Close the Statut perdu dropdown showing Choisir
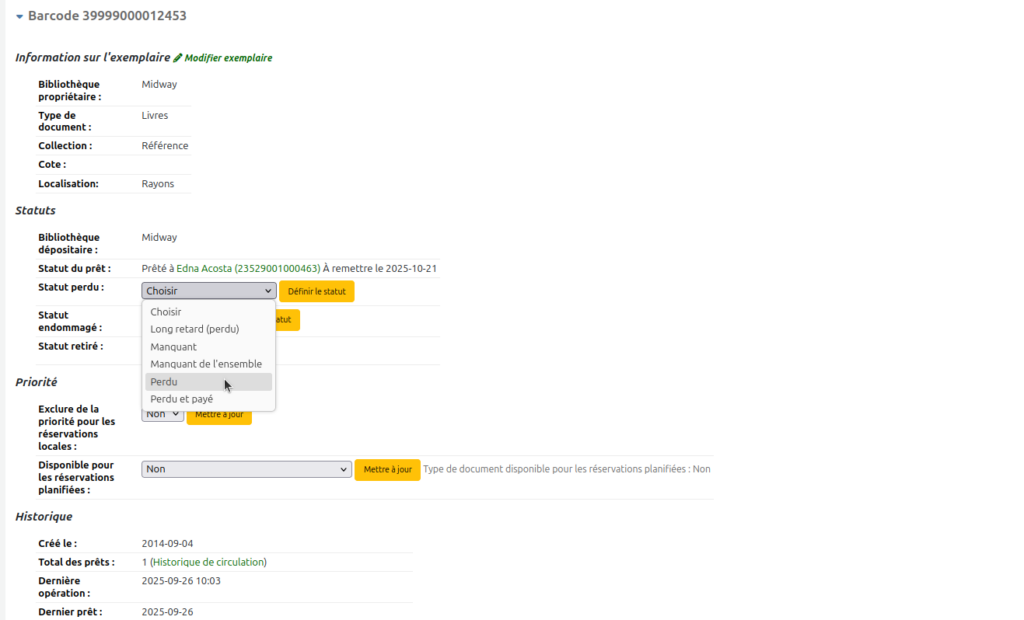The height and width of the screenshot is (620, 1024). click(x=208, y=291)
